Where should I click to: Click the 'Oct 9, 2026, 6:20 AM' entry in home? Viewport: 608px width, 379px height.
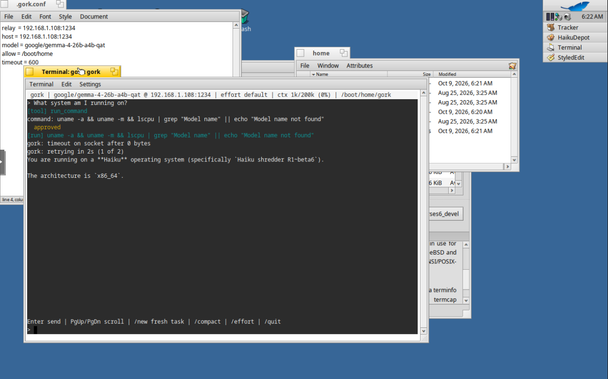(465, 112)
